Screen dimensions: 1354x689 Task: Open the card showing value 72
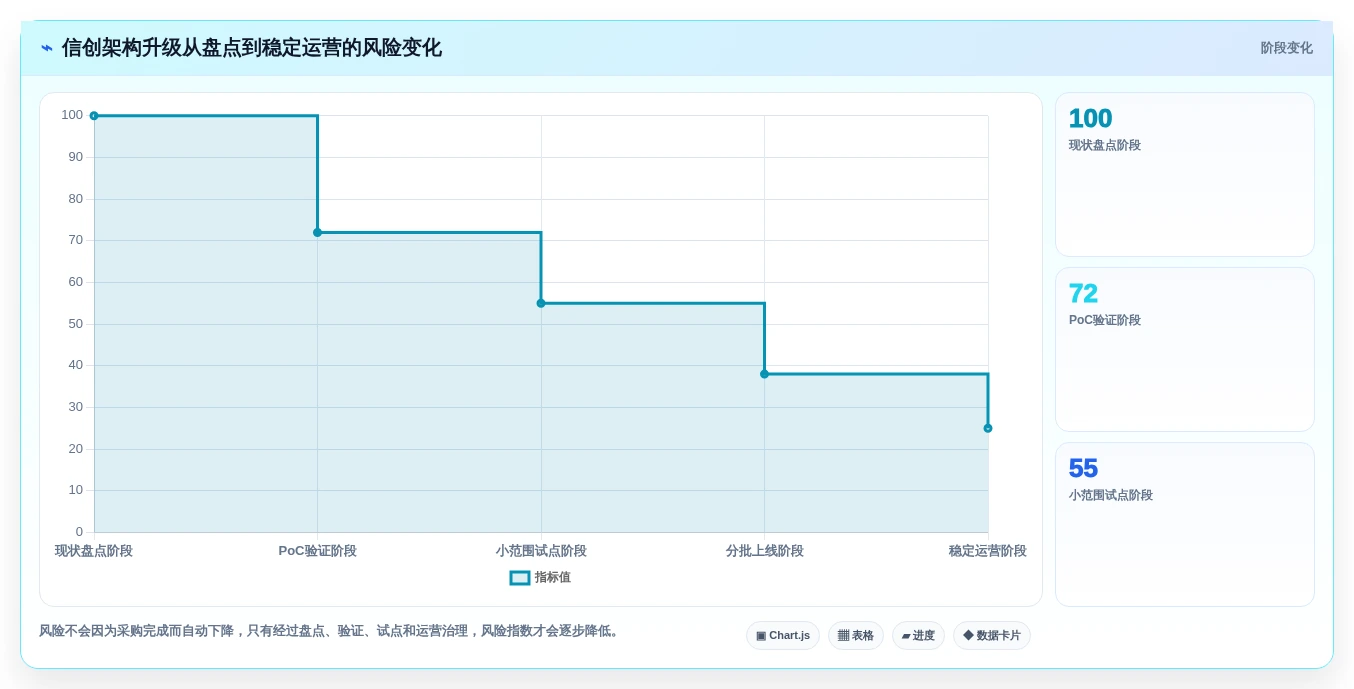click(x=1185, y=350)
